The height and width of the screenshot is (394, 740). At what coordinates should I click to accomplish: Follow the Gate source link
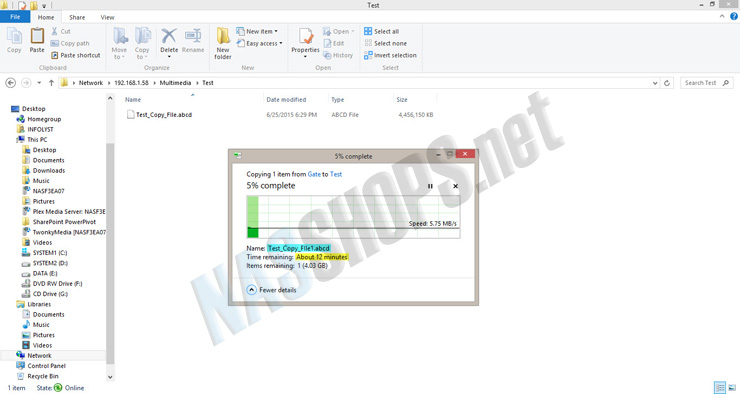tap(314, 174)
